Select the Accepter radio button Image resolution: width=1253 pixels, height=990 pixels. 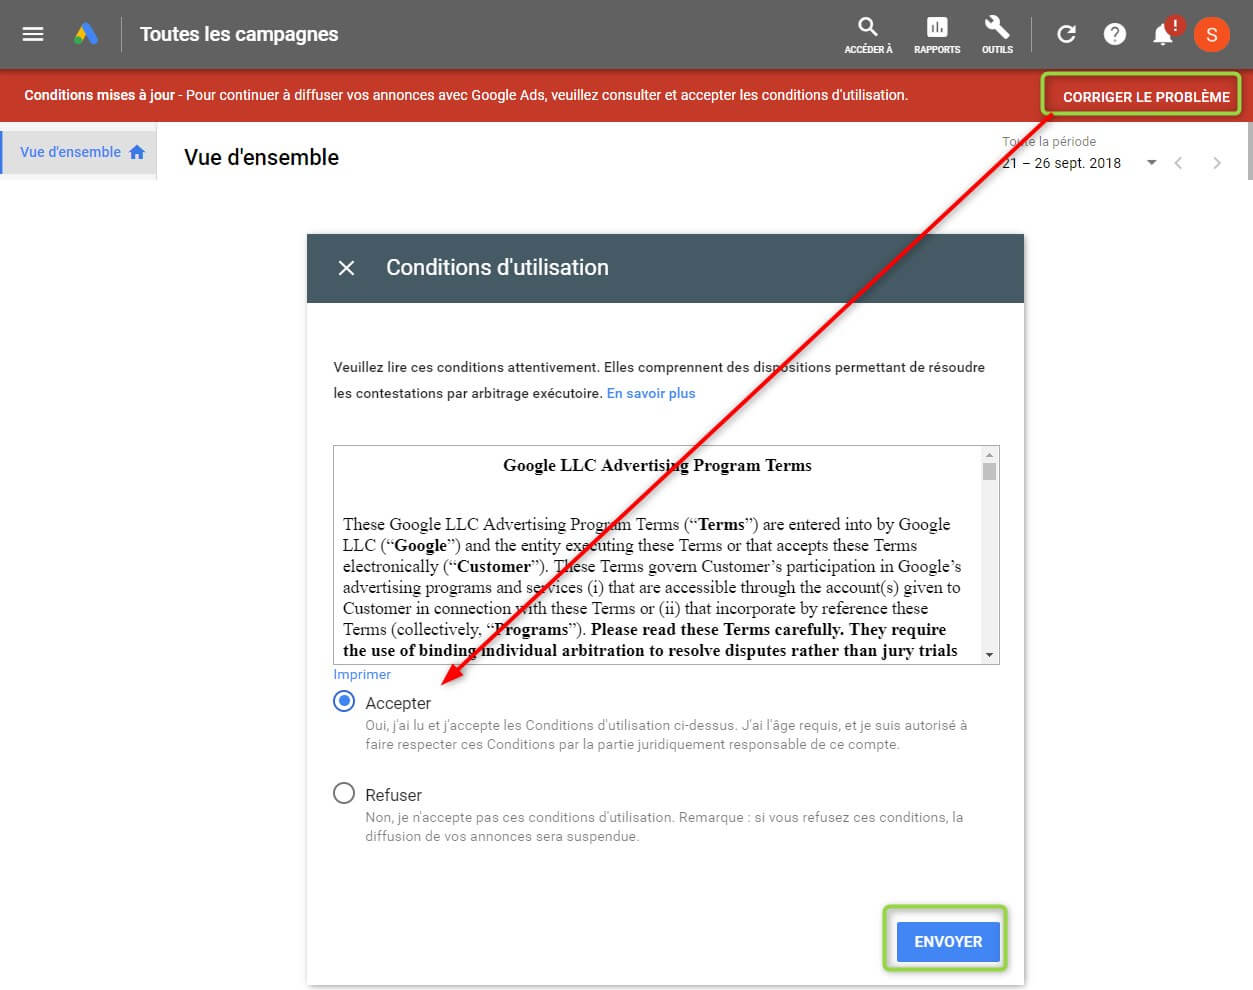point(344,701)
